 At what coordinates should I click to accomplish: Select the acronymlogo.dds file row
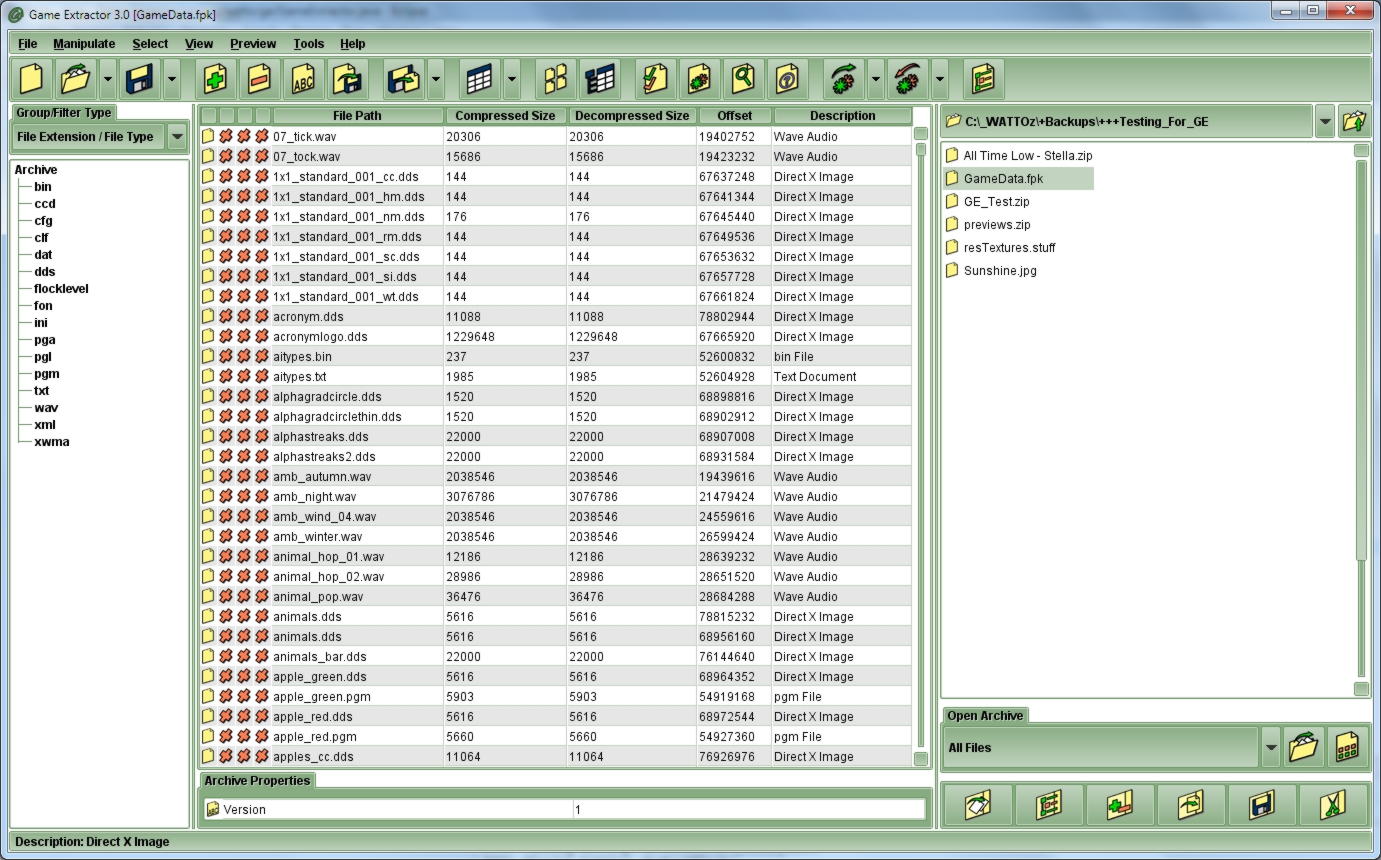pos(556,337)
